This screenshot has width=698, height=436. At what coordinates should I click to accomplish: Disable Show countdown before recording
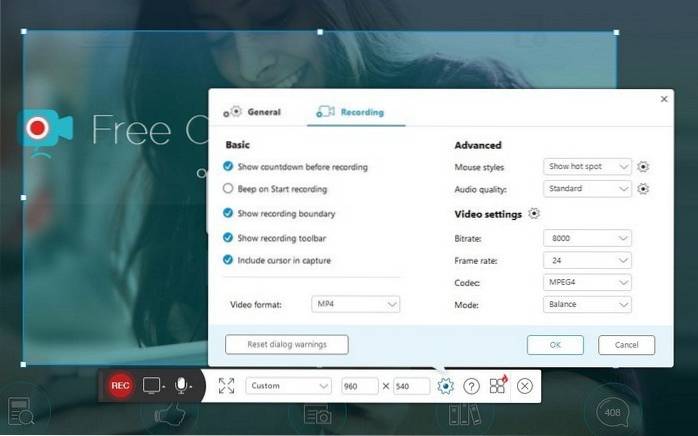(x=228, y=167)
